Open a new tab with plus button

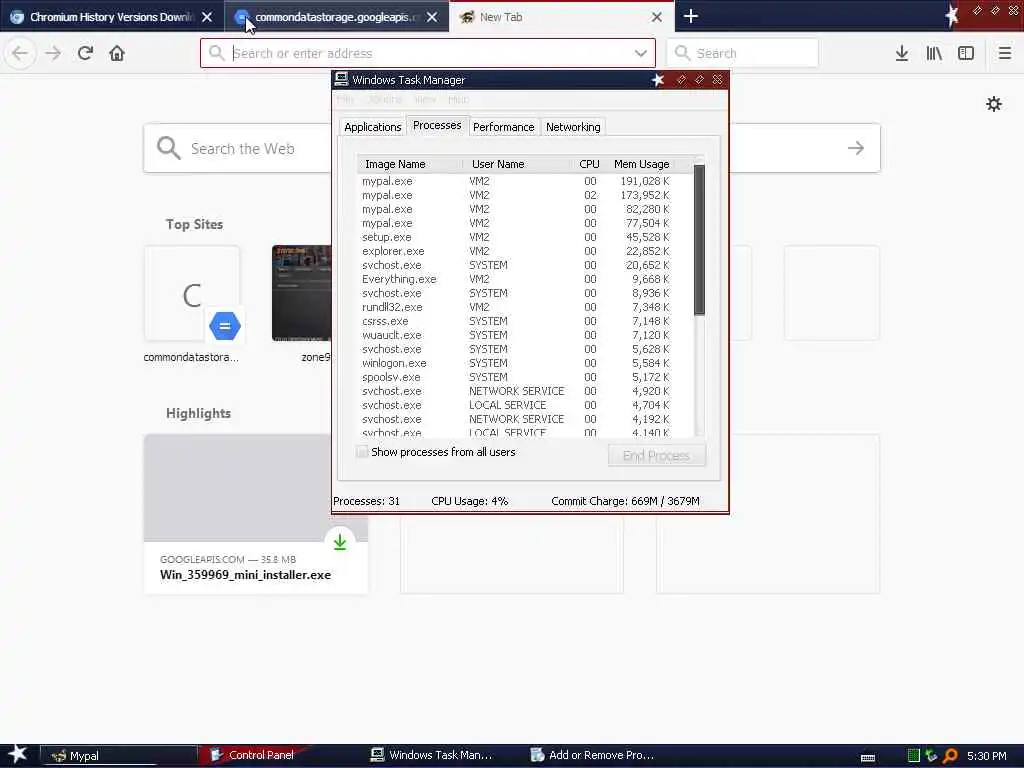[x=691, y=16]
